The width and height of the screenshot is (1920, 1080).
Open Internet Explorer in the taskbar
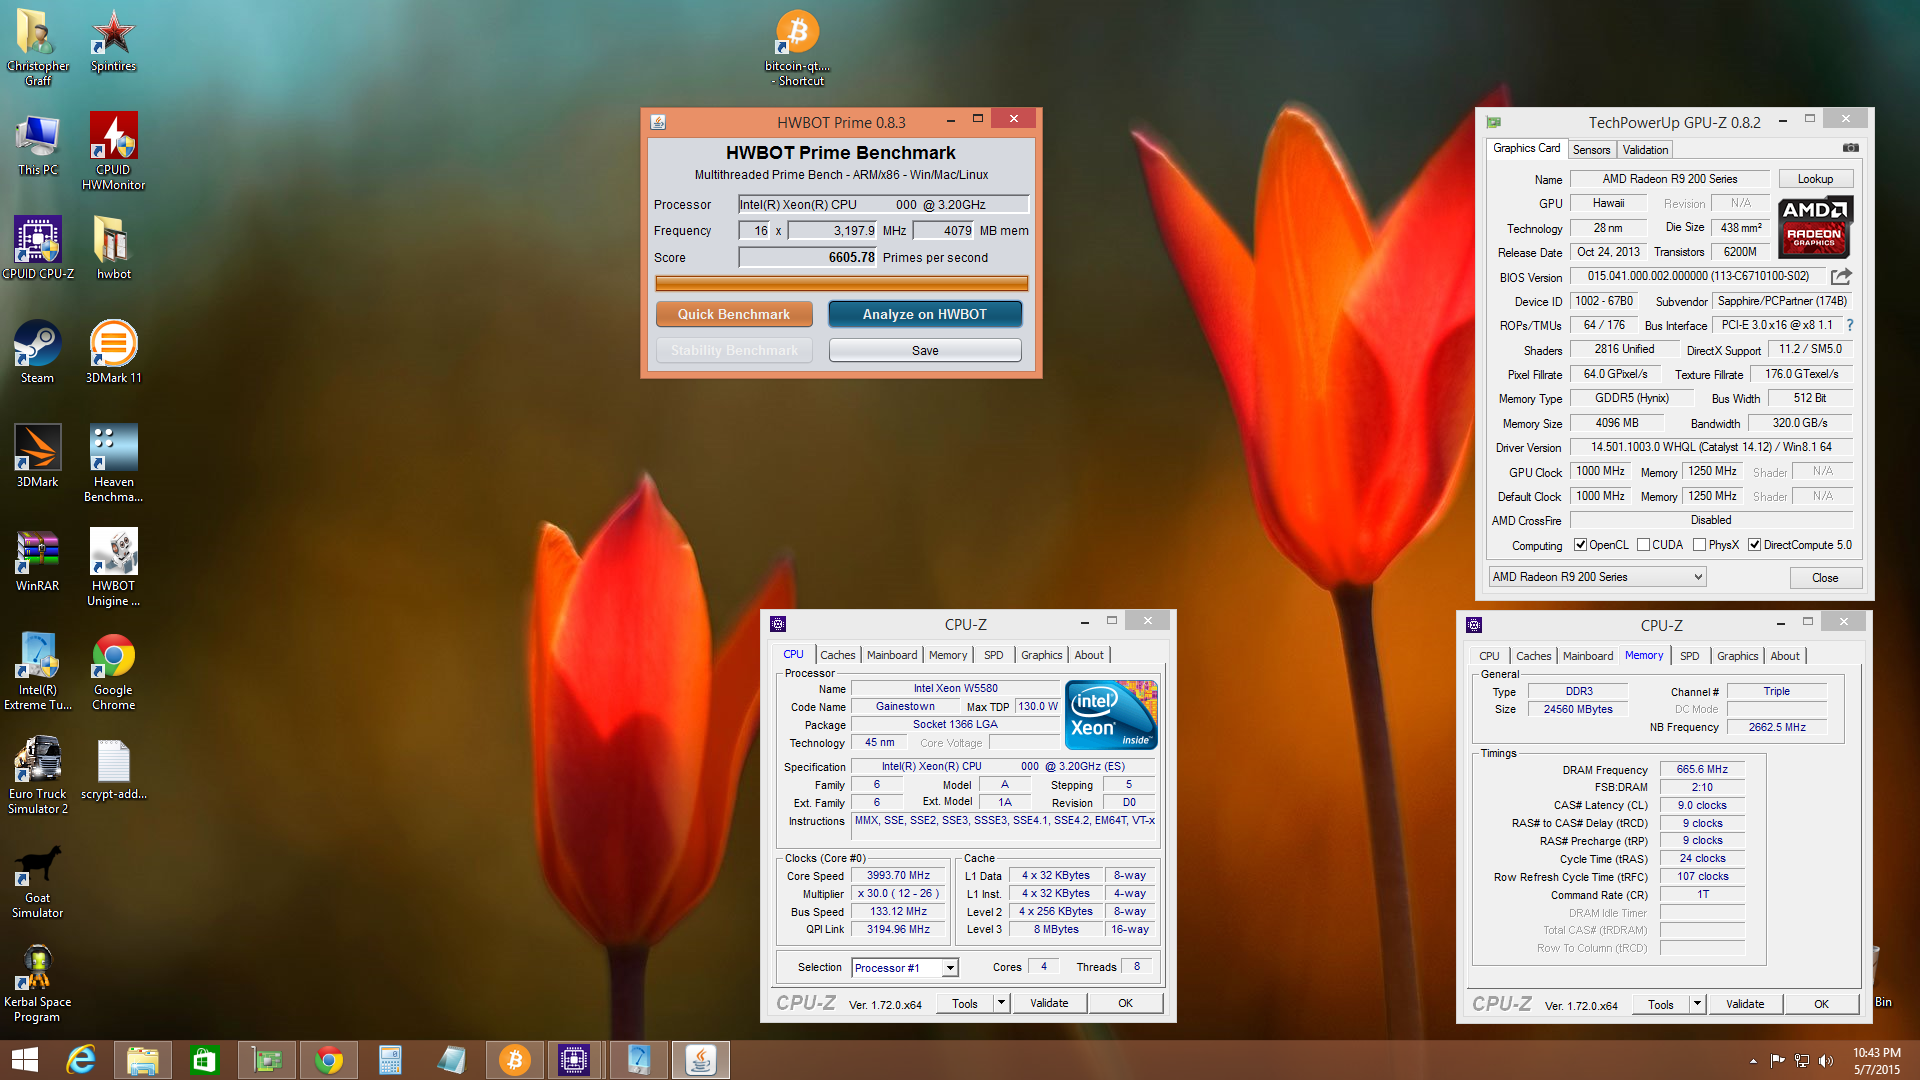(x=81, y=1060)
